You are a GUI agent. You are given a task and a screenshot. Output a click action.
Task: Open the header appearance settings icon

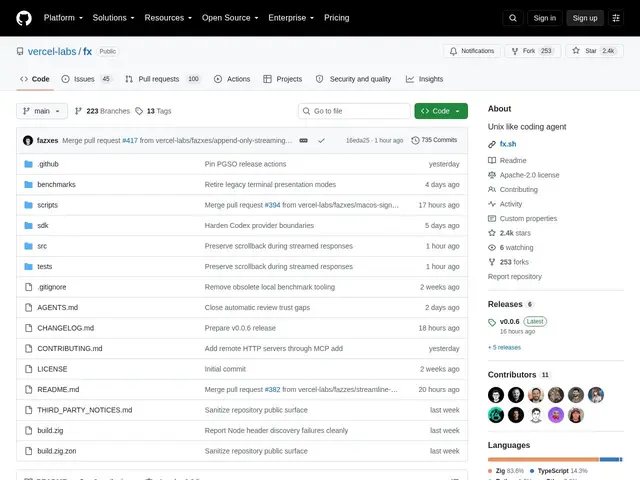616,18
